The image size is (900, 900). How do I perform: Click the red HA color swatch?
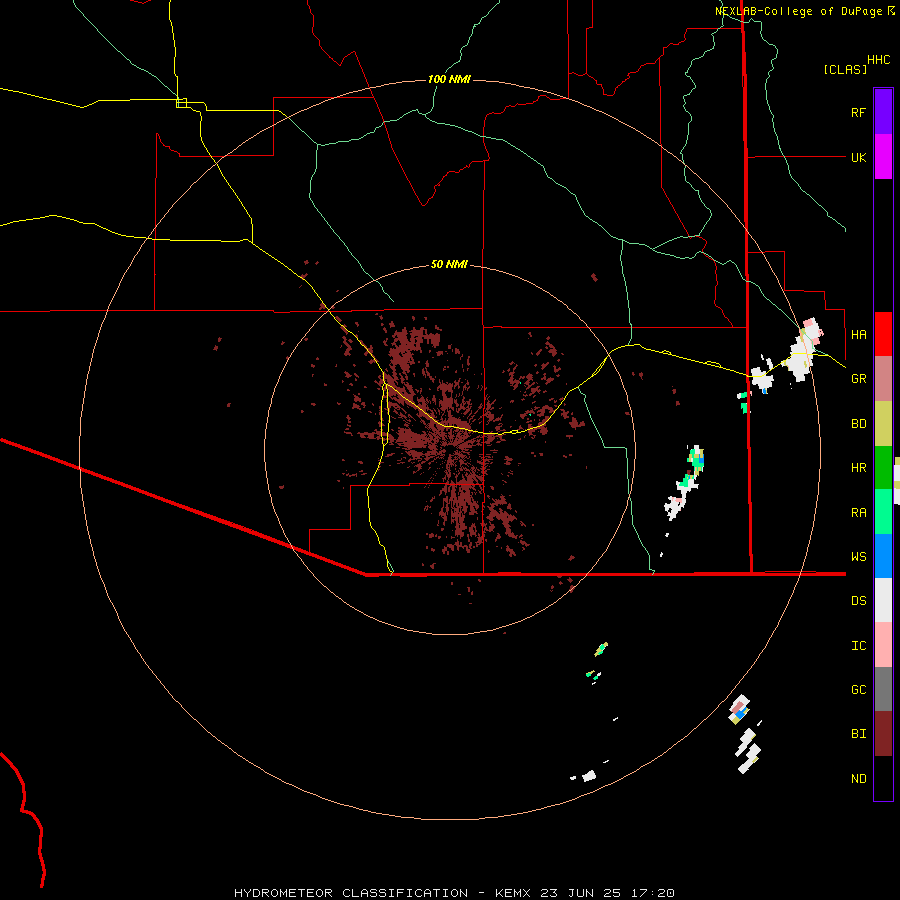coord(883,334)
